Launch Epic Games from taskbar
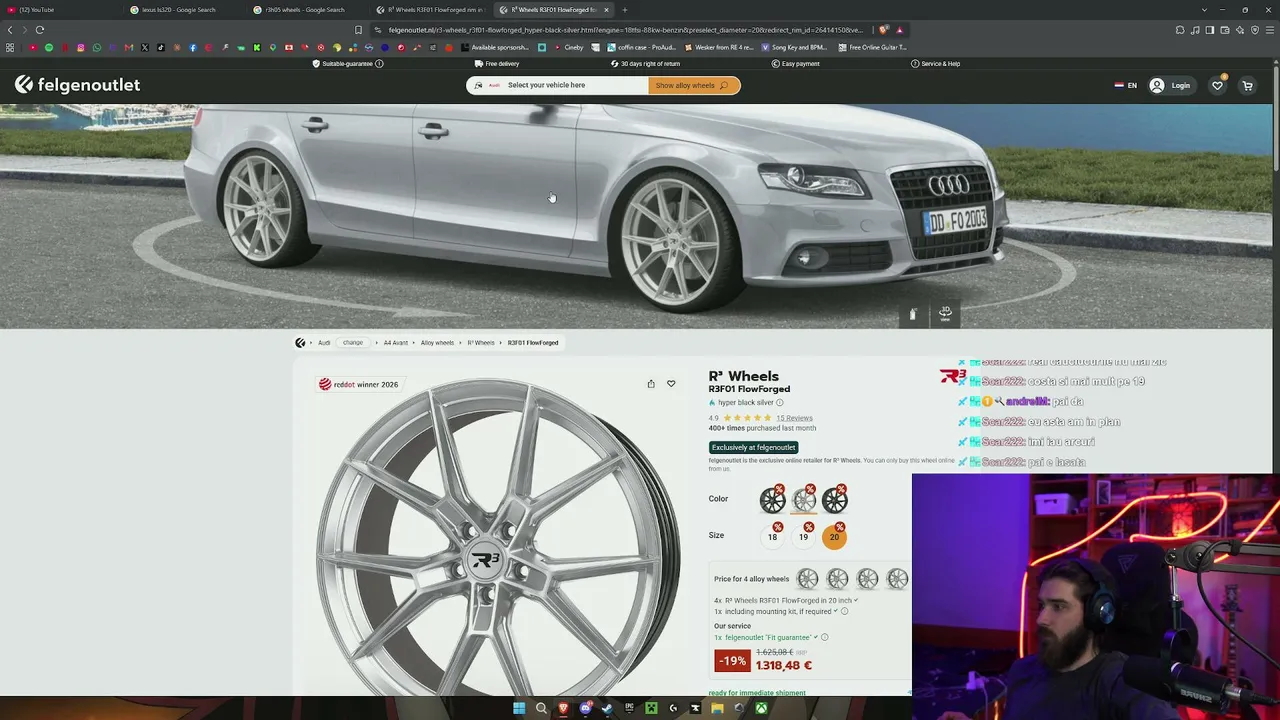Image resolution: width=1280 pixels, height=720 pixels. coord(629,709)
